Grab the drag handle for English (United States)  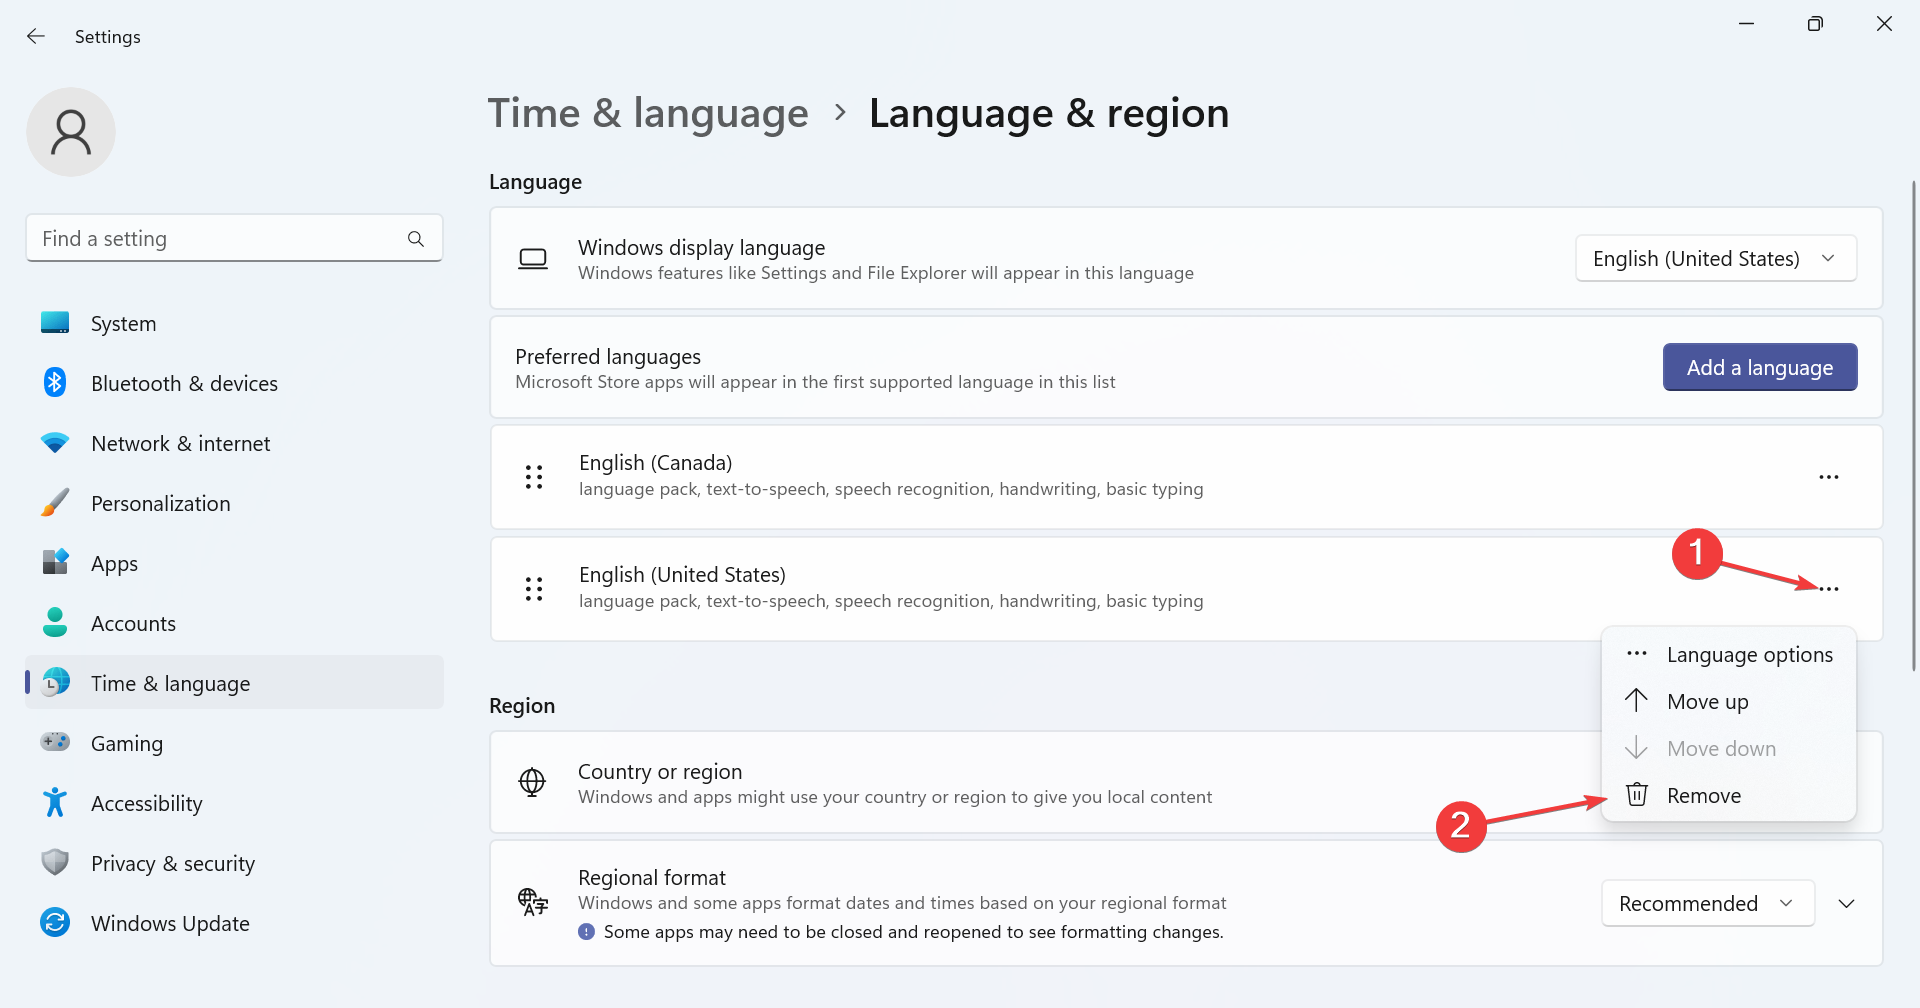pos(534,589)
